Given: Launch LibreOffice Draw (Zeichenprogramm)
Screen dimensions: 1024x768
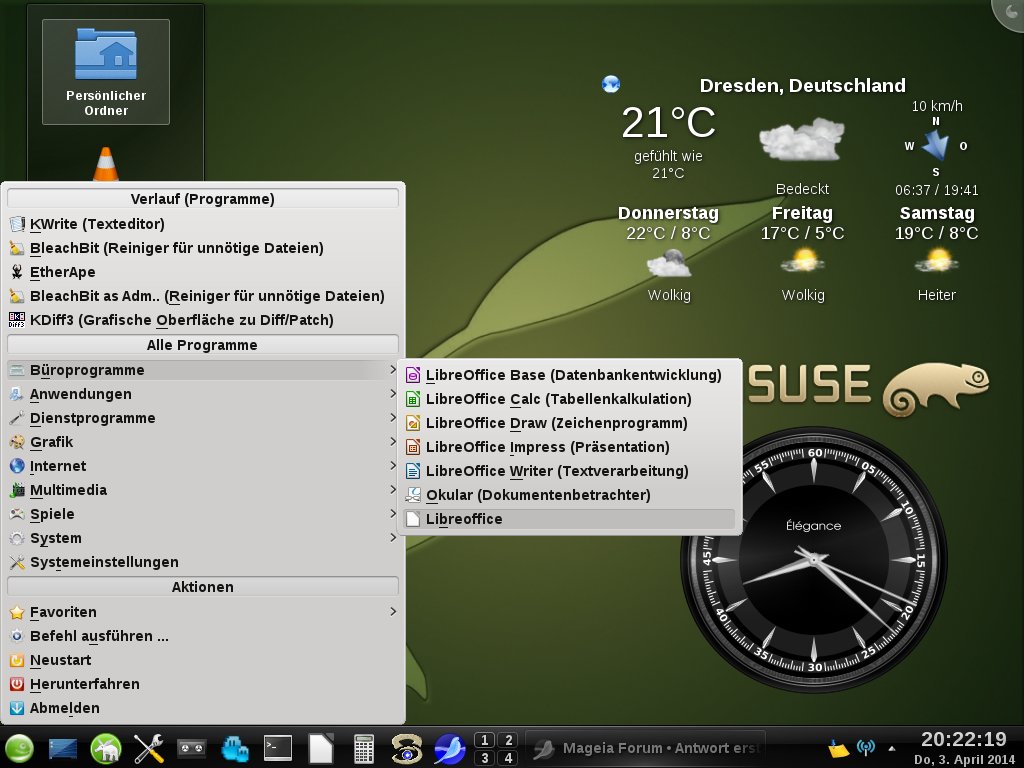Looking at the screenshot, I should tap(569, 423).
